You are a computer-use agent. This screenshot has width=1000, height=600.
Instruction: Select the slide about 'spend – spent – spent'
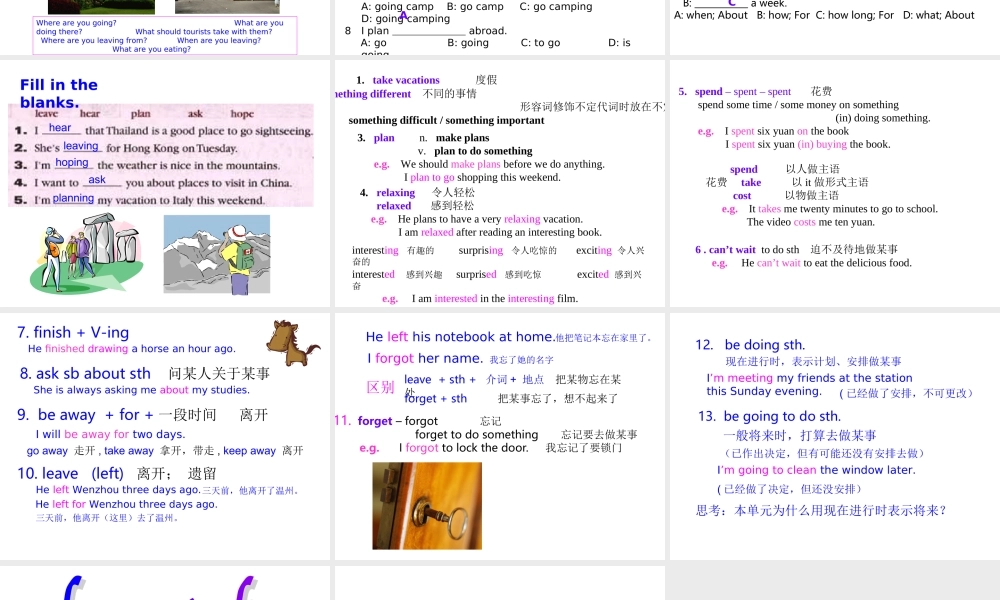pos(835,183)
